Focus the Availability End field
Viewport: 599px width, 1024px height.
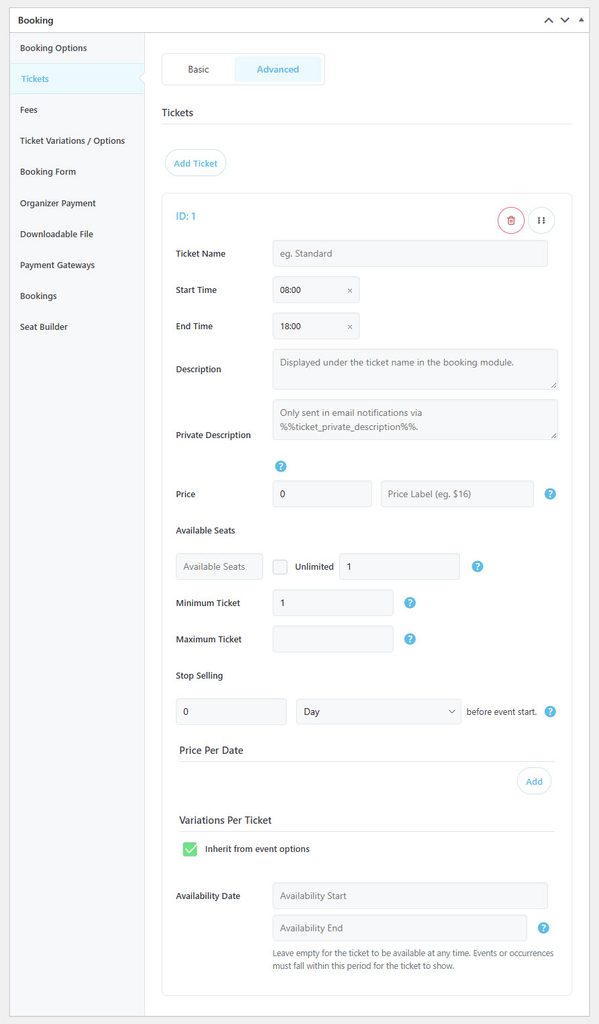pos(400,928)
